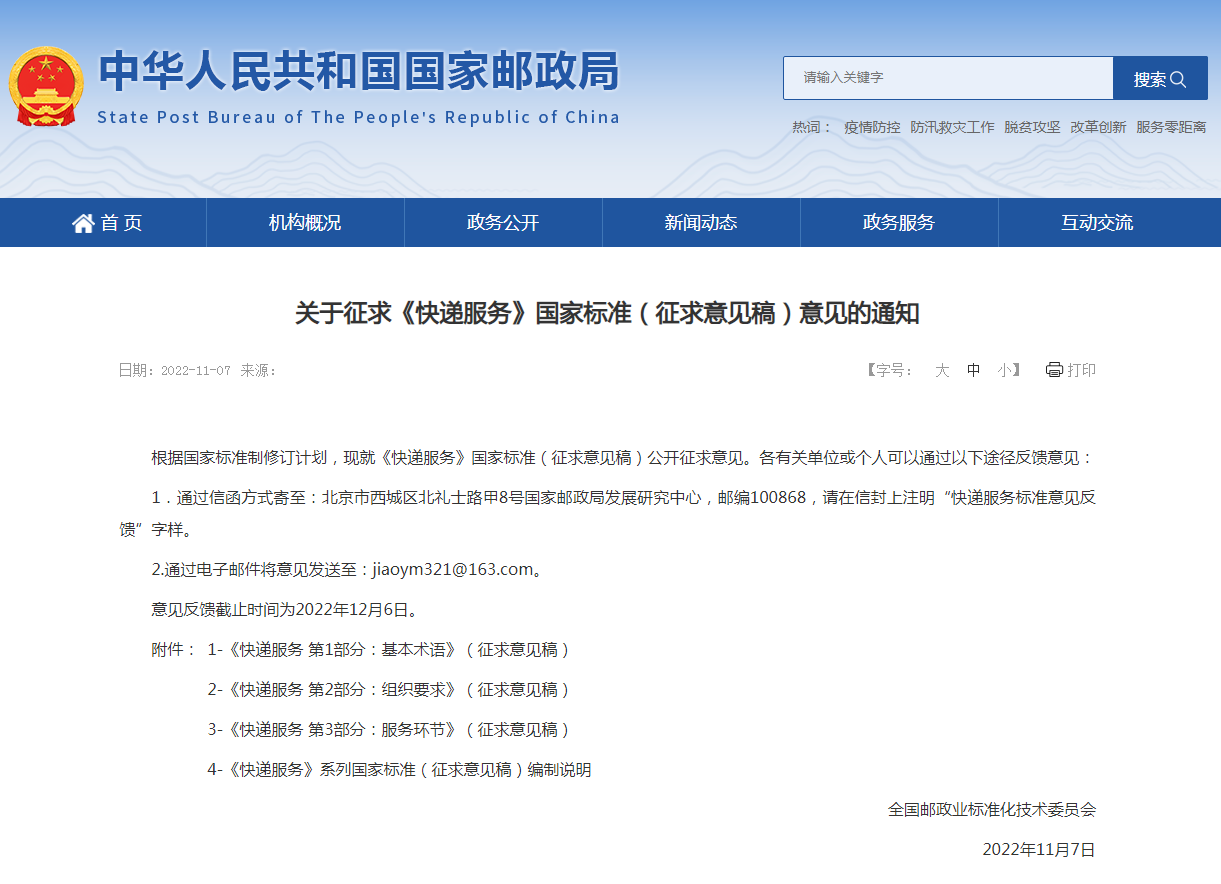Click the hot word 防汛救灾工作
Viewport: 1221px width, 884px height.
pyautogui.click(x=952, y=127)
